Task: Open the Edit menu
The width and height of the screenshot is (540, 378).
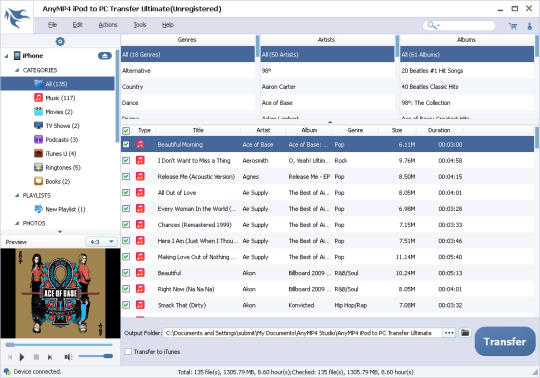Action: point(77,25)
